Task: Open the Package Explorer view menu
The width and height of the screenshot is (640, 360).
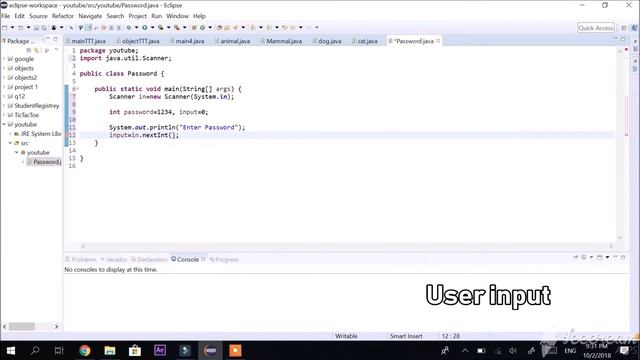Action: pos(56,50)
